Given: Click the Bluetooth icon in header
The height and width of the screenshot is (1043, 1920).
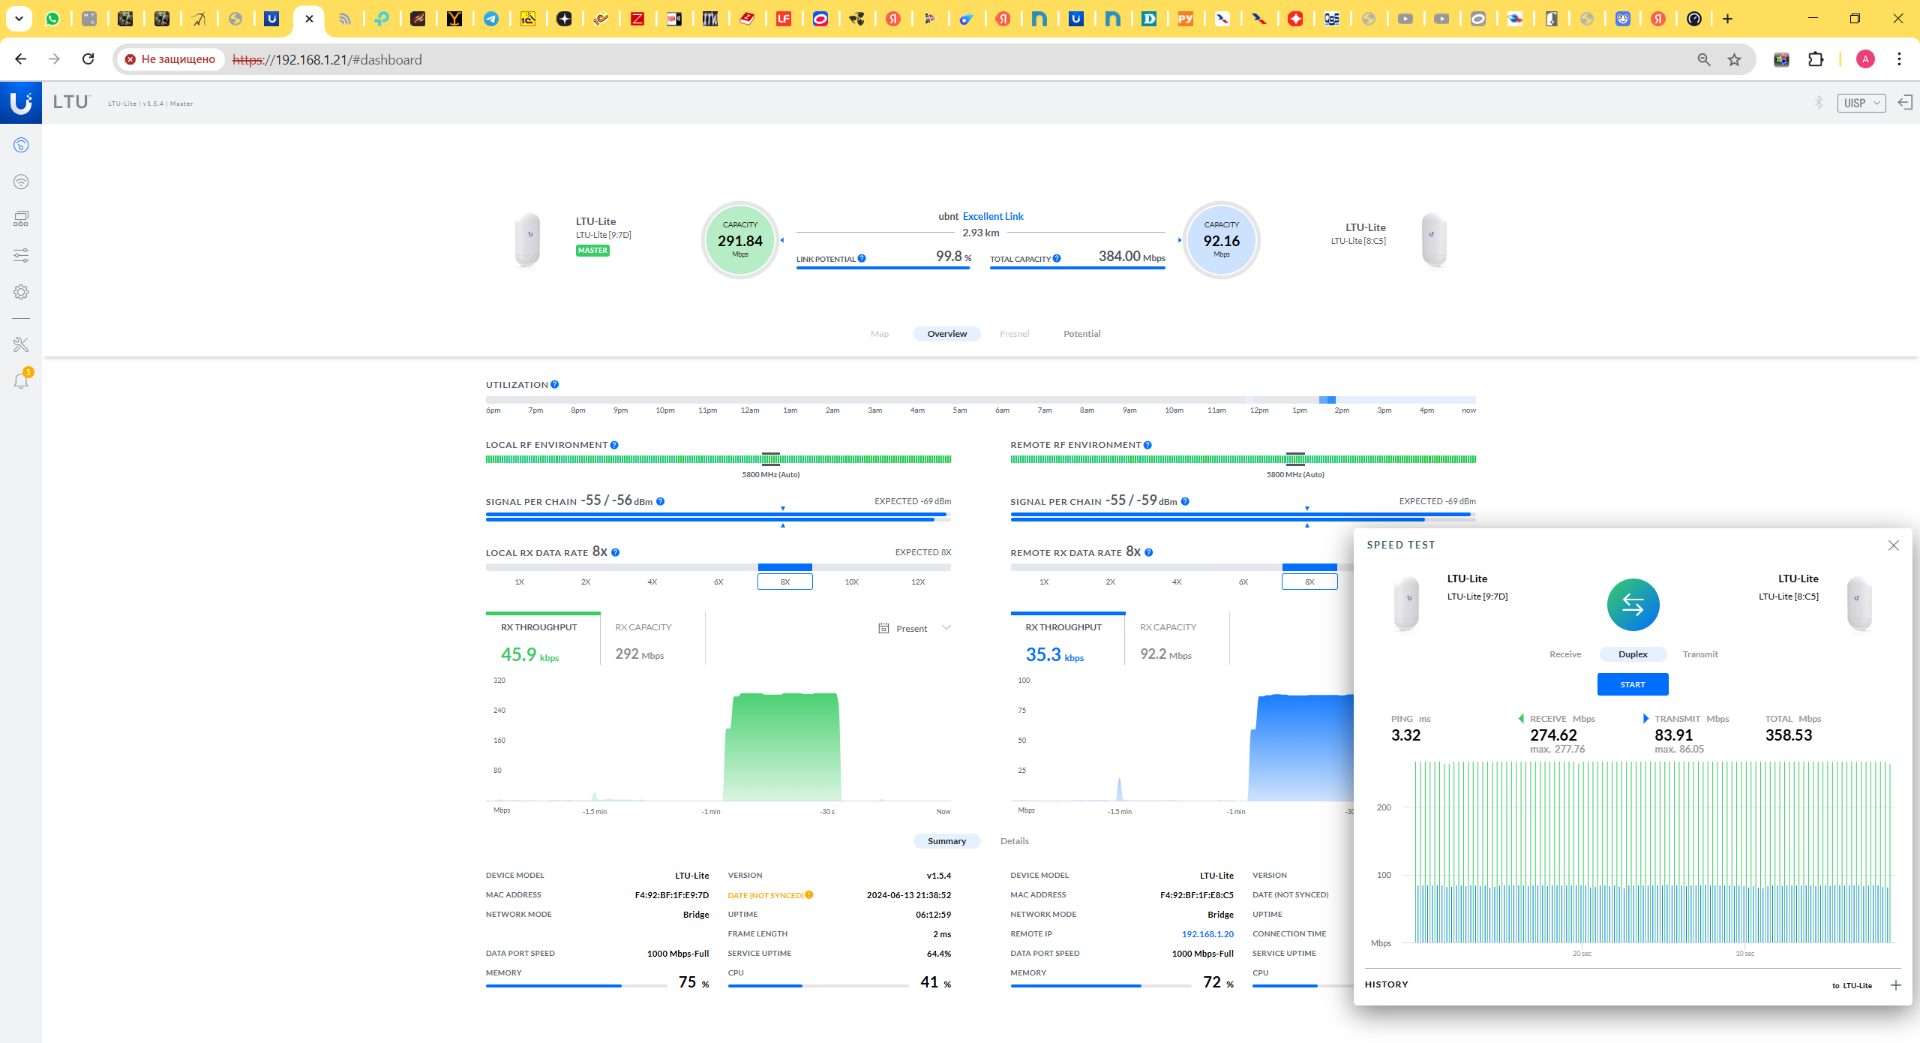Looking at the screenshot, I should click(1818, 103).
